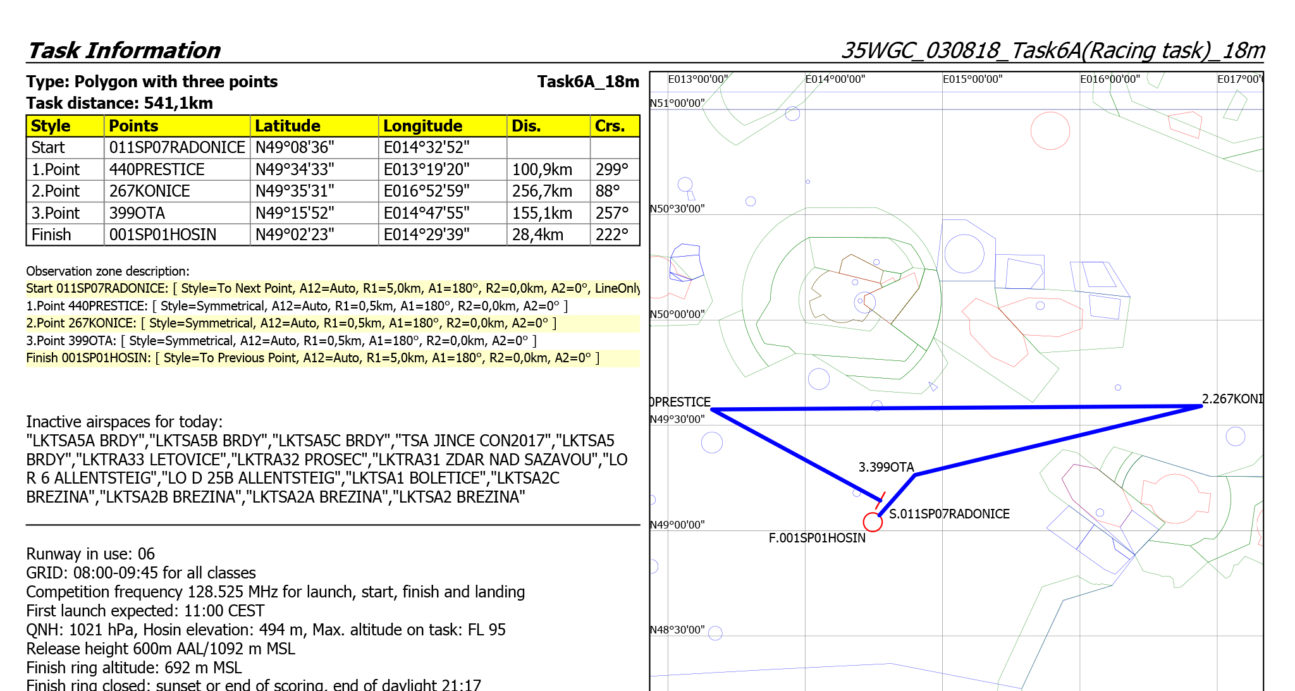Click the 440PRESTICE cell in task table
Image resolution: width=1295 pixels, height=691 pixels.
tap(157, 169)
